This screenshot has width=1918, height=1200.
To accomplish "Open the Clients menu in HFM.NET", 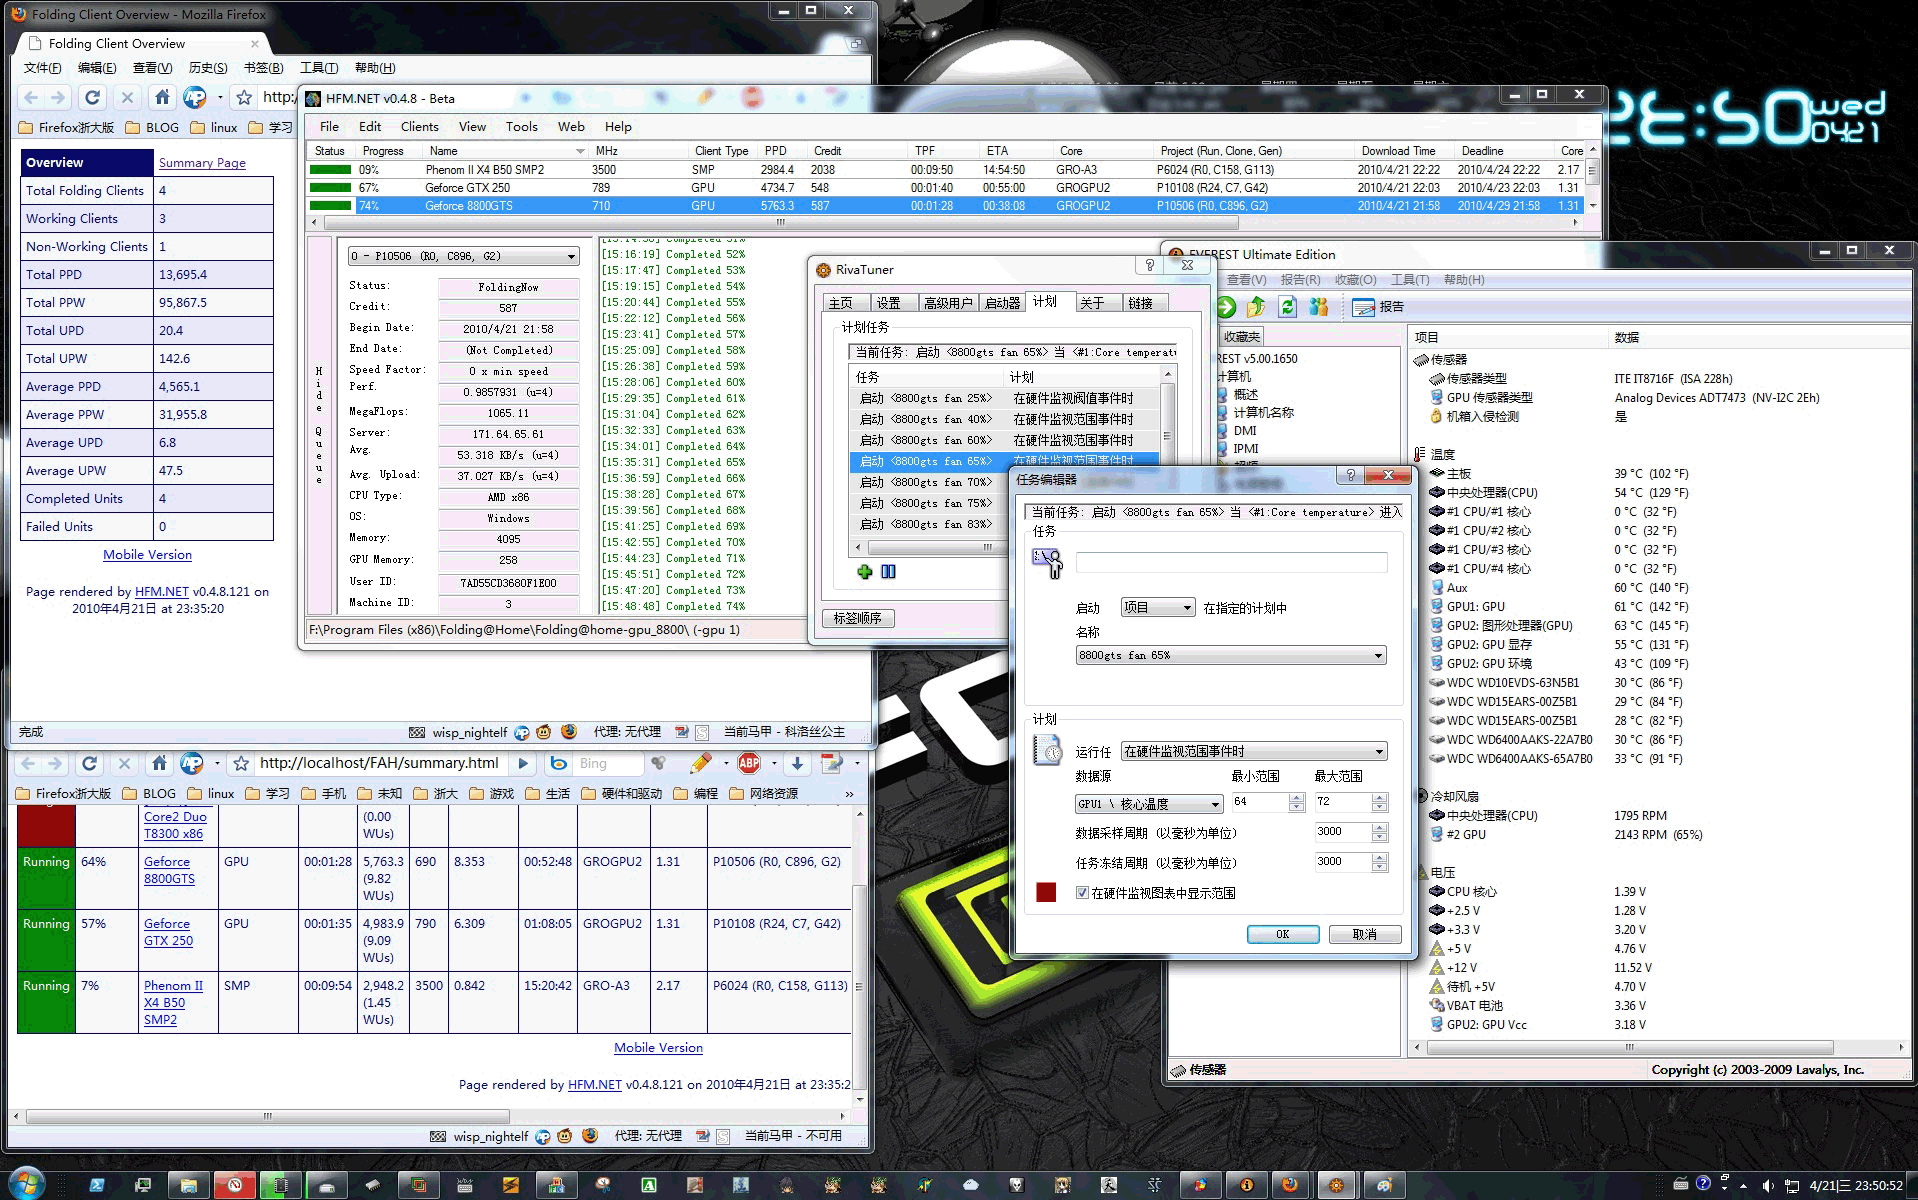I will click(x=419, y=127).
